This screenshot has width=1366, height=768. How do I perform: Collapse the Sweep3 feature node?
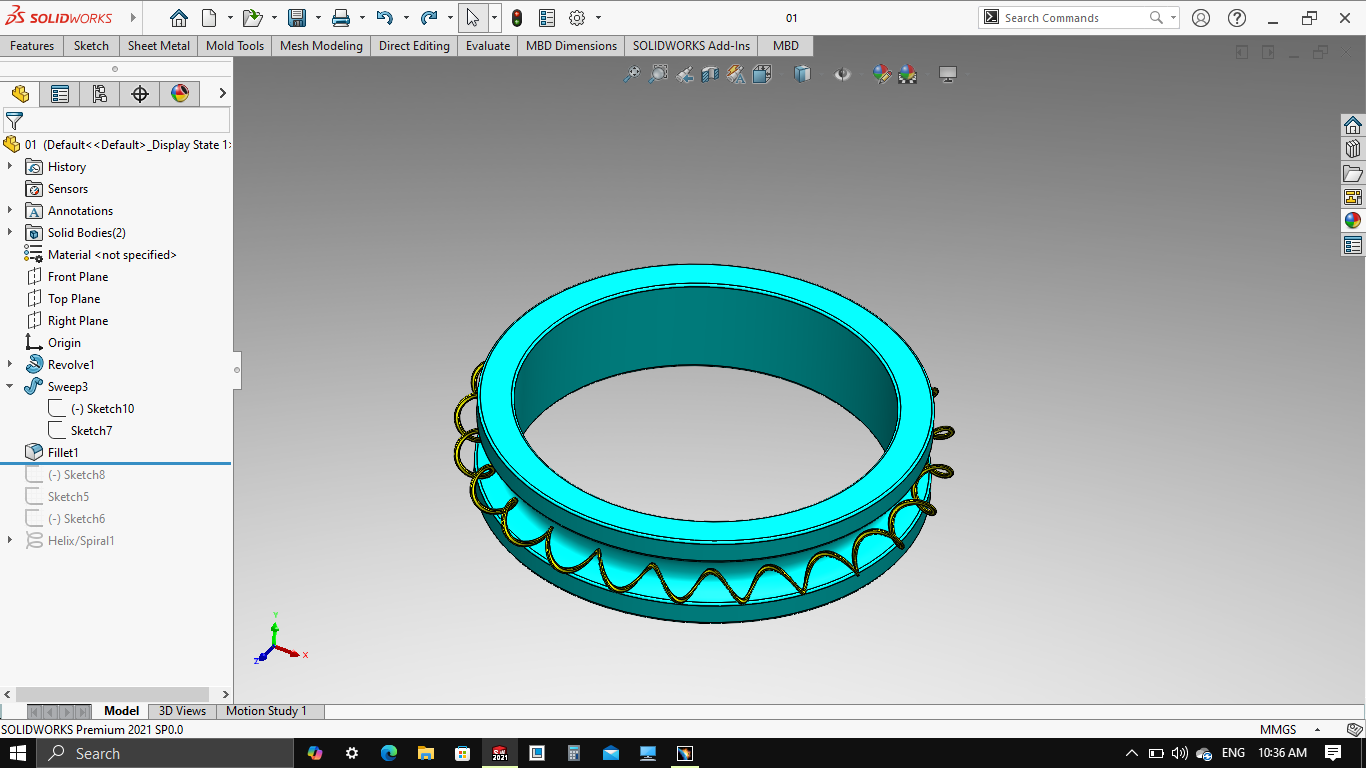click(10, 387)
